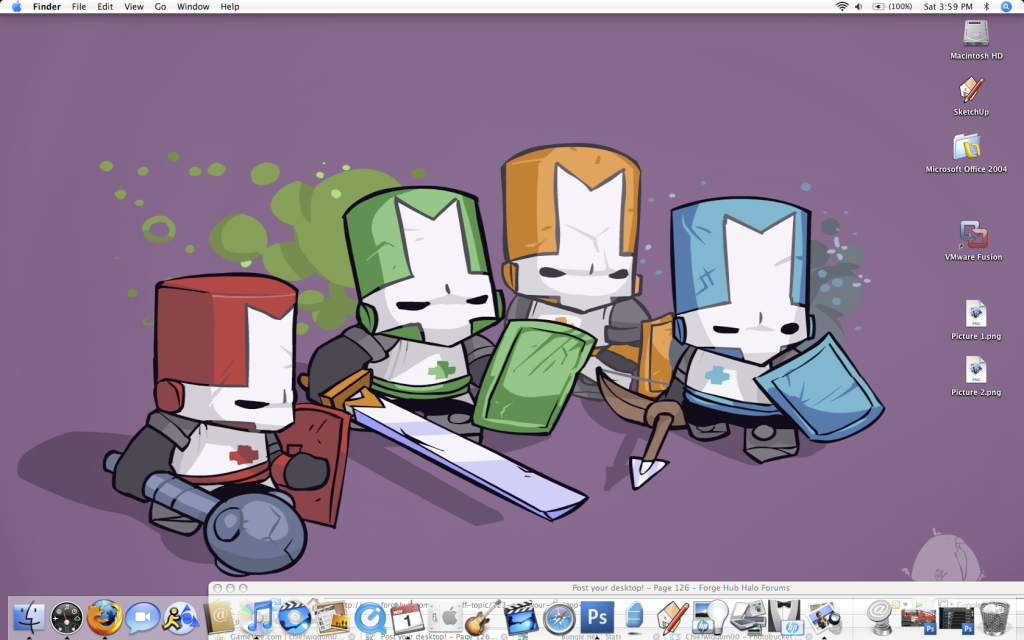Viewport: 1024px width, 640px height.
Task: Open Firefox in the Dock
Action: pos(104,618)
